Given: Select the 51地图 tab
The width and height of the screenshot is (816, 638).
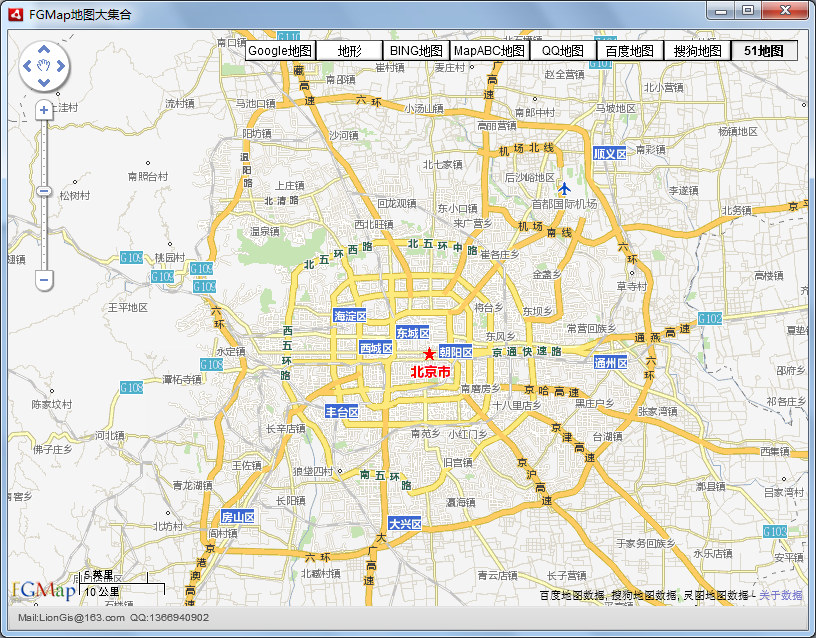Looking at the screenshot, I should point(764,50).
